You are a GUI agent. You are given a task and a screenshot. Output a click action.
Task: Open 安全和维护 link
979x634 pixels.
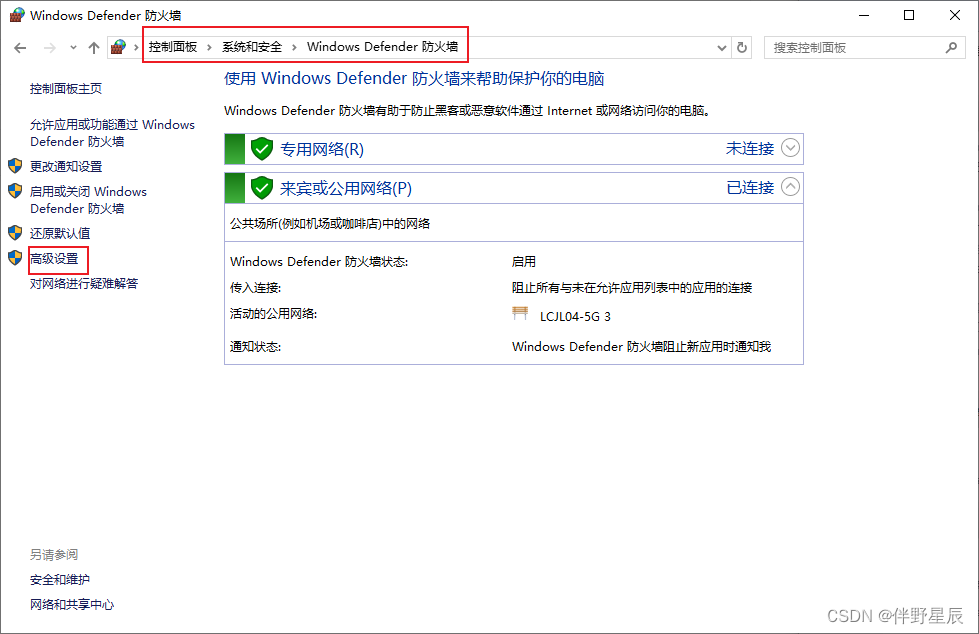pos(60,580)
